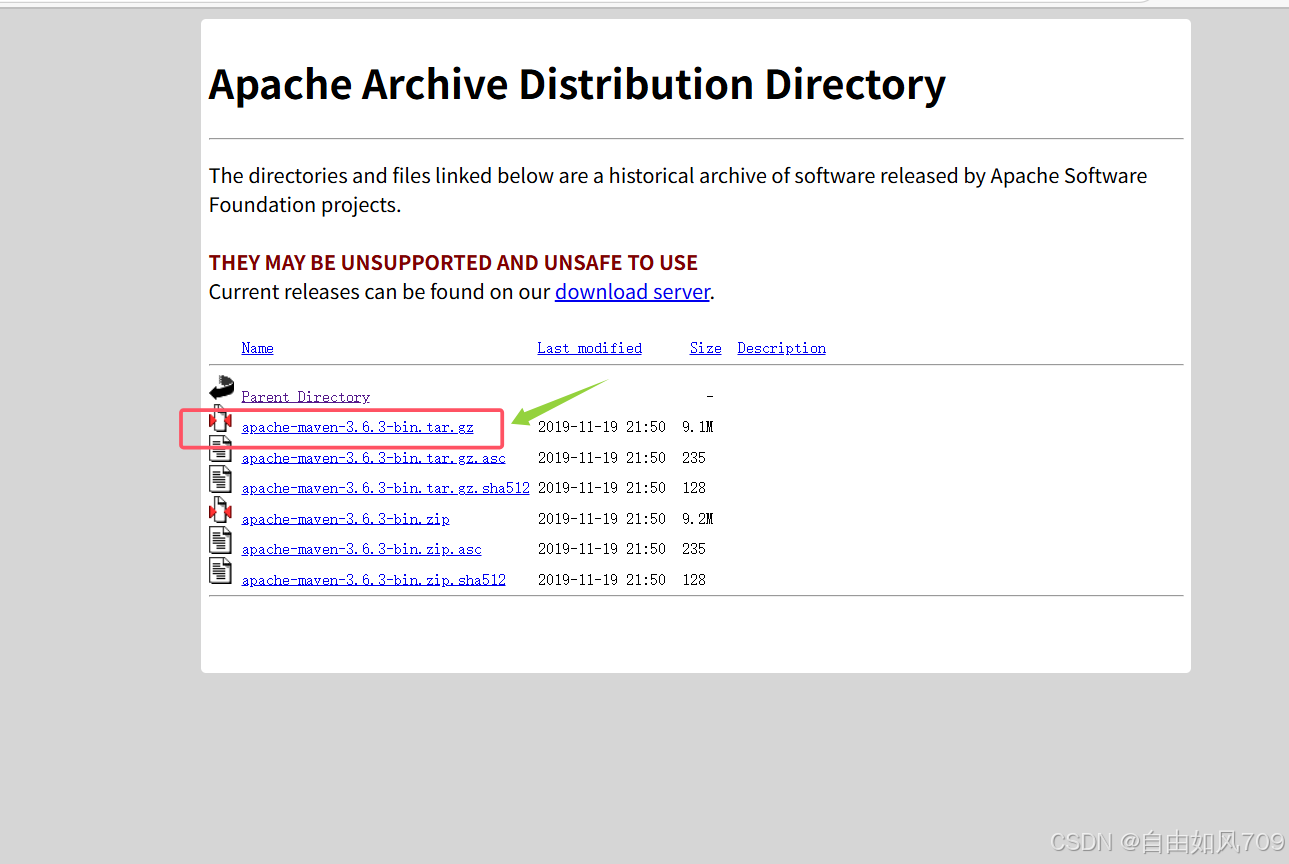Click the date of apache-maven-3.6.3-bin.zip row

point(601,519)
